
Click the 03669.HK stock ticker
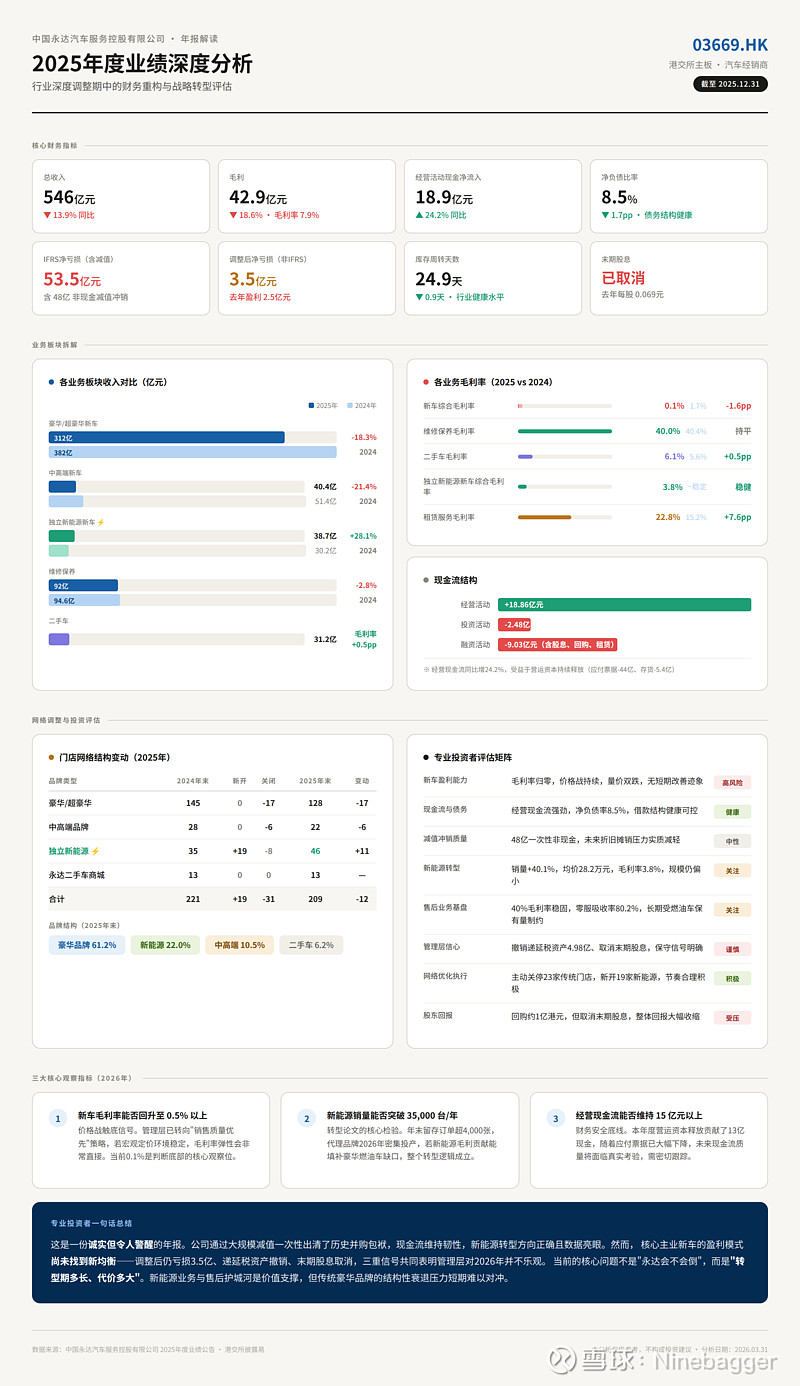pyautogui.click(x=730, y=45)
